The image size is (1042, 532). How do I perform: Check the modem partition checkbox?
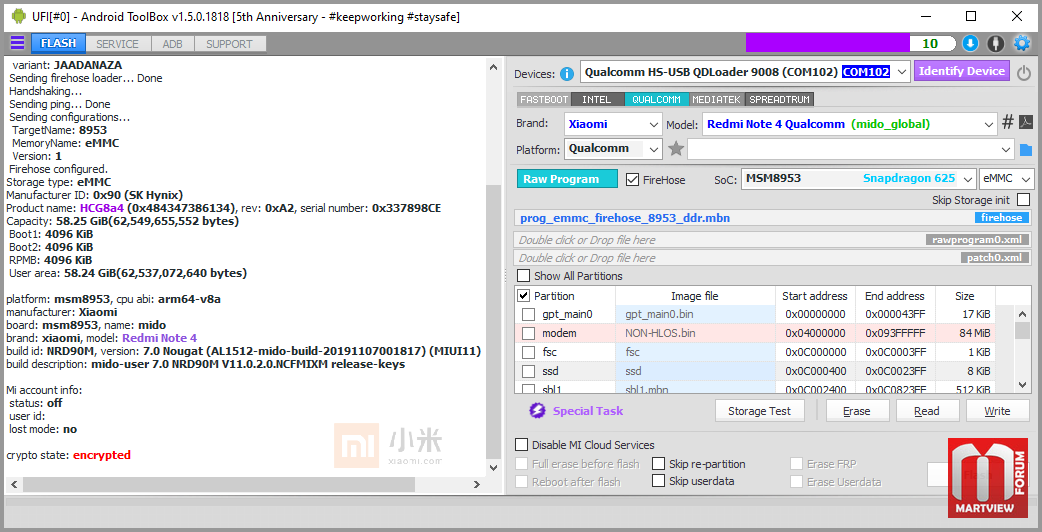(x=528, y=333)
